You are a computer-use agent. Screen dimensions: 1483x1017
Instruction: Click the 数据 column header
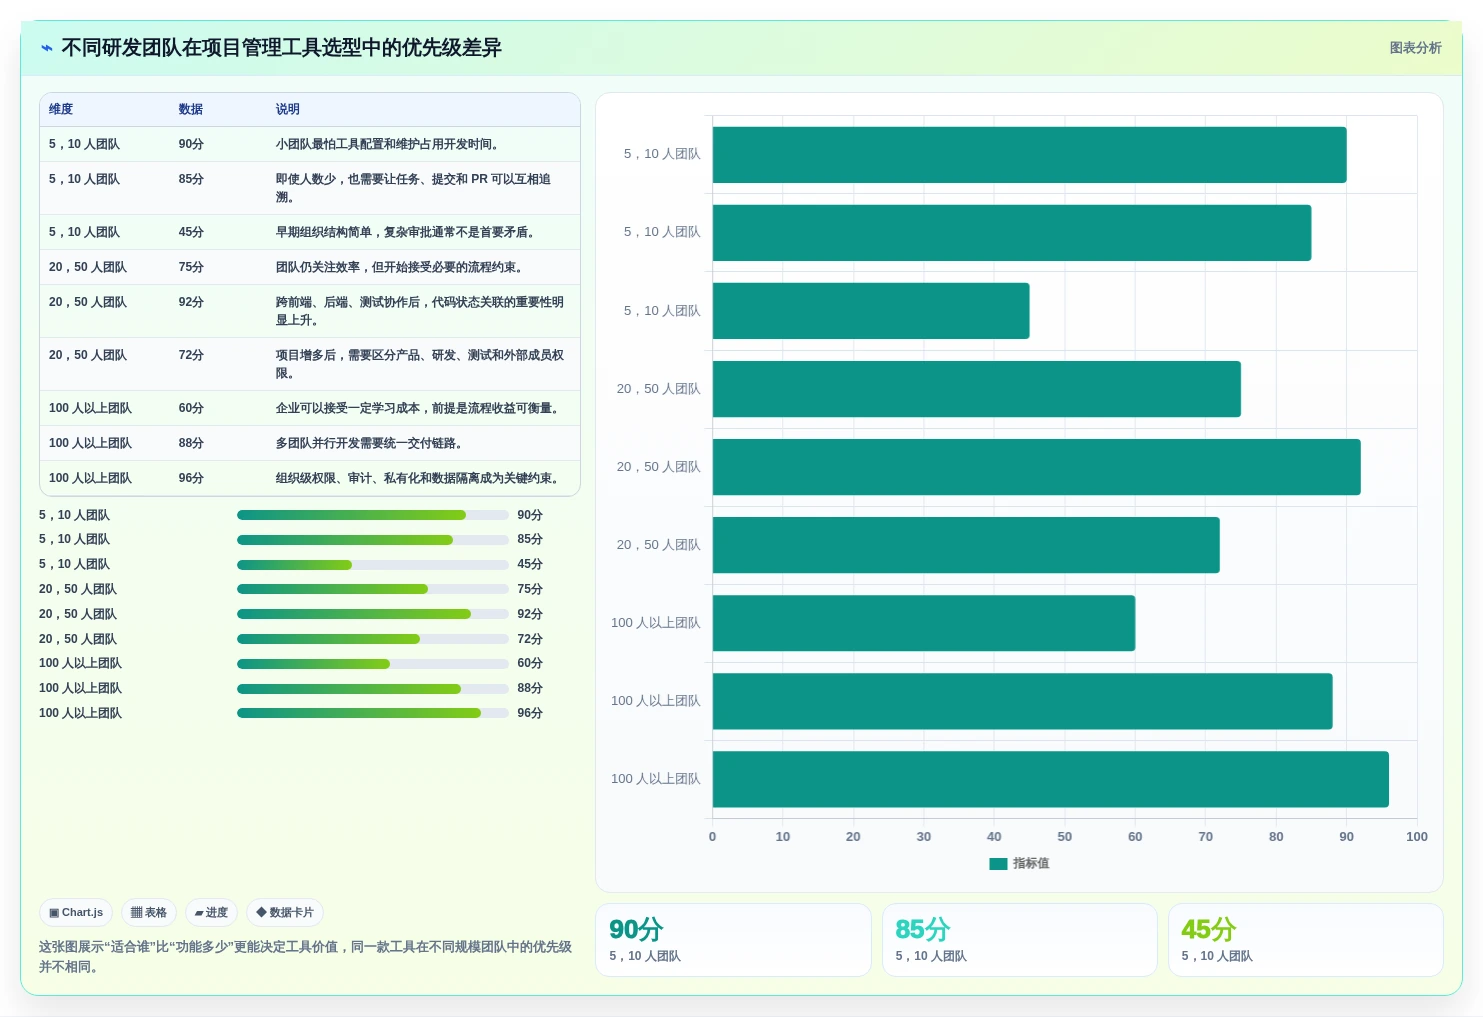pyautogui.click(x=191, y=109)
